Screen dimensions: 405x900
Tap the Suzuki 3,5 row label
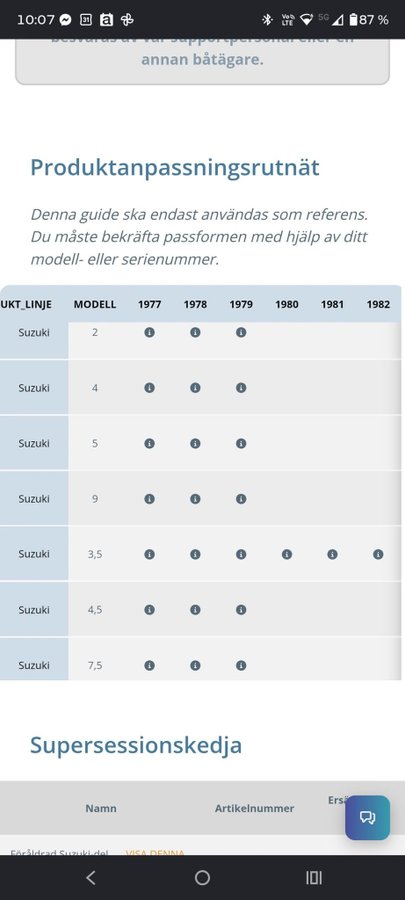tap(34, 554)
